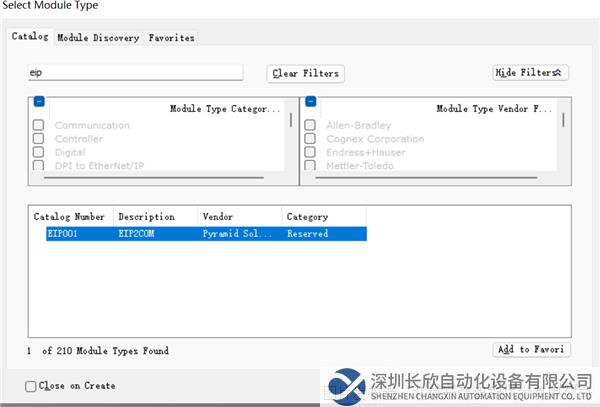Enable the Mettler-Toledo vendor filter
The image size is (600, 407).
(310, 166)
